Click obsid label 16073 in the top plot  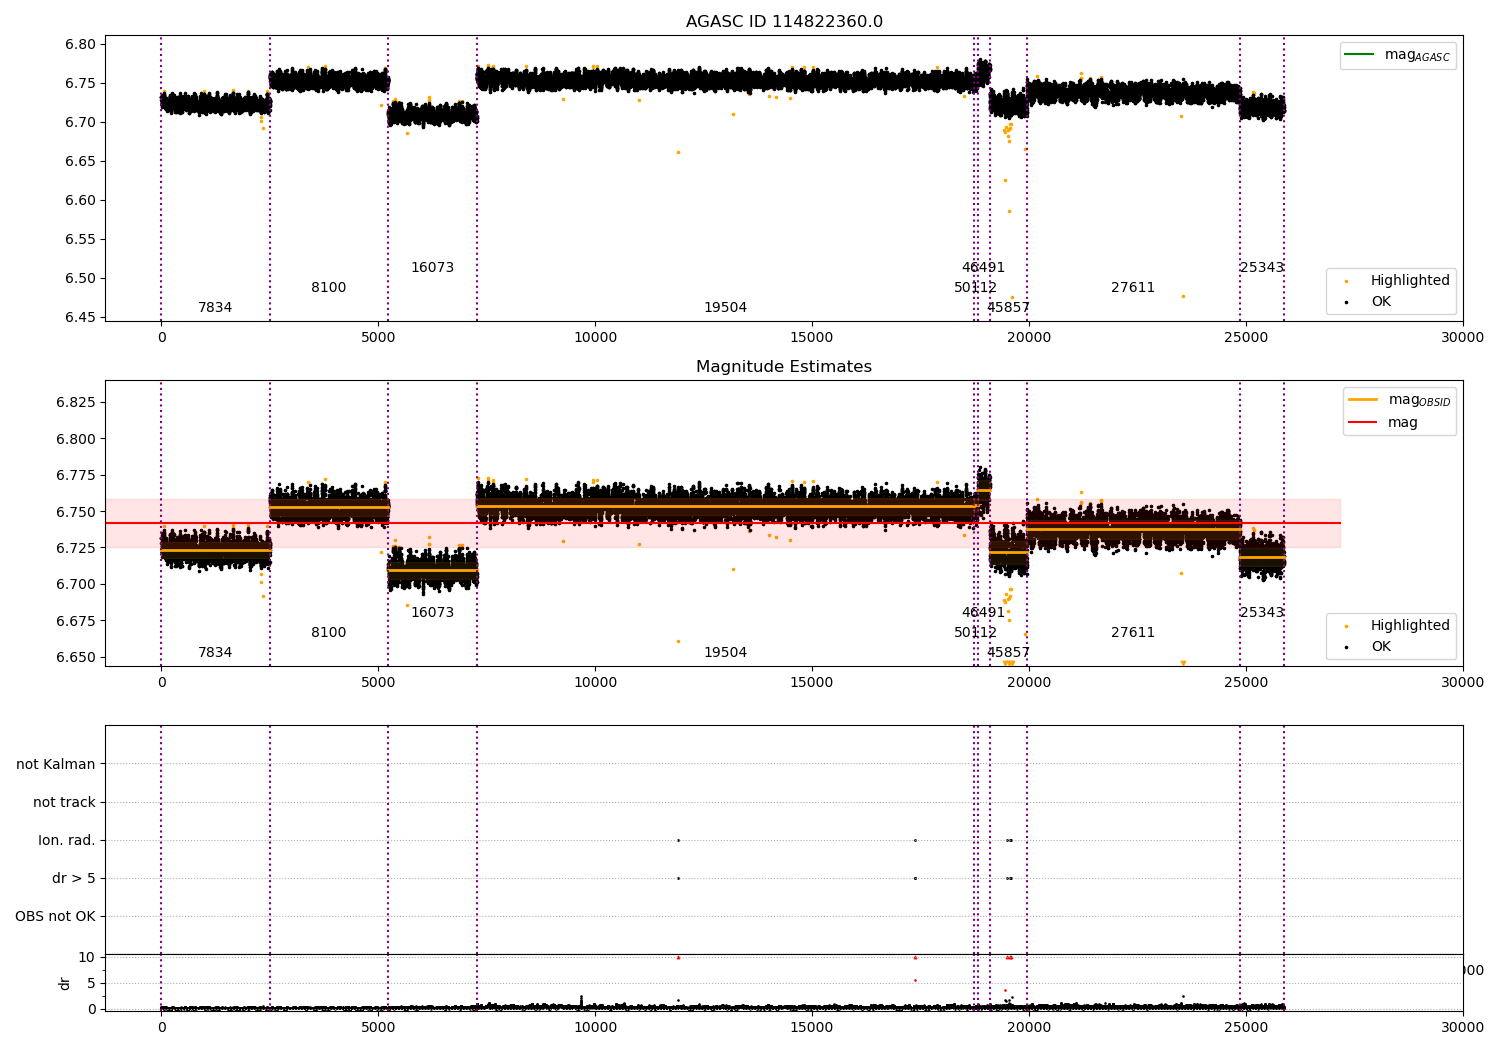pyautogui.click(x=432, y=268)
